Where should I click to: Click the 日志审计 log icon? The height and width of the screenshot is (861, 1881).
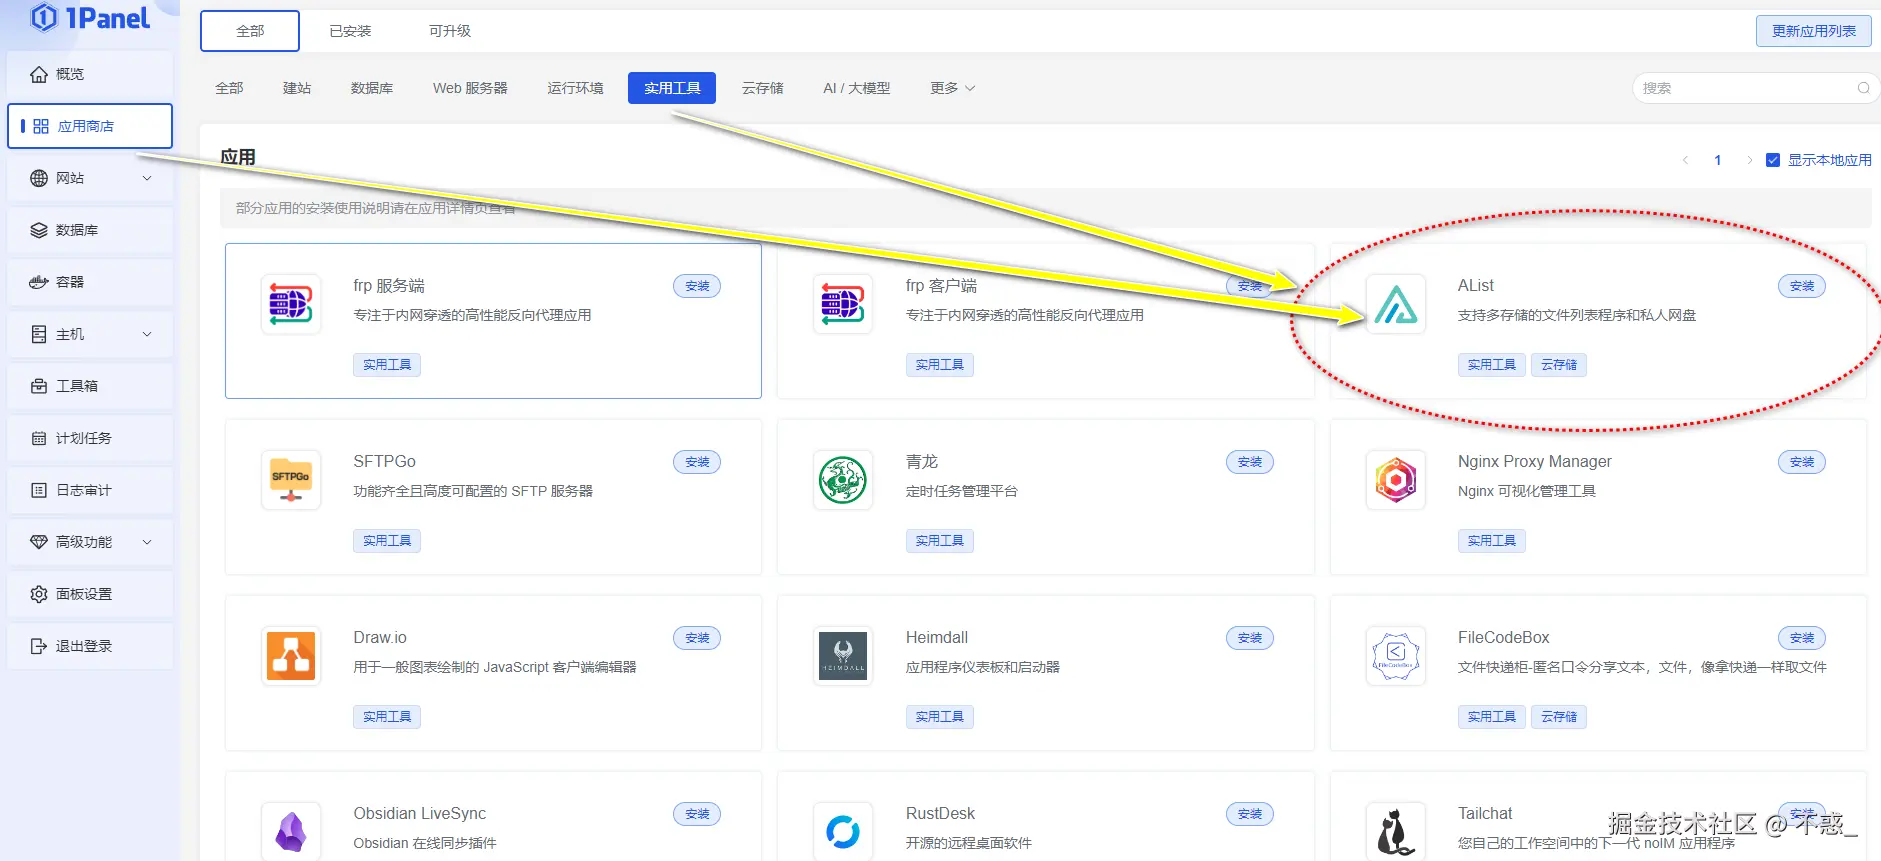coord(39,490)
